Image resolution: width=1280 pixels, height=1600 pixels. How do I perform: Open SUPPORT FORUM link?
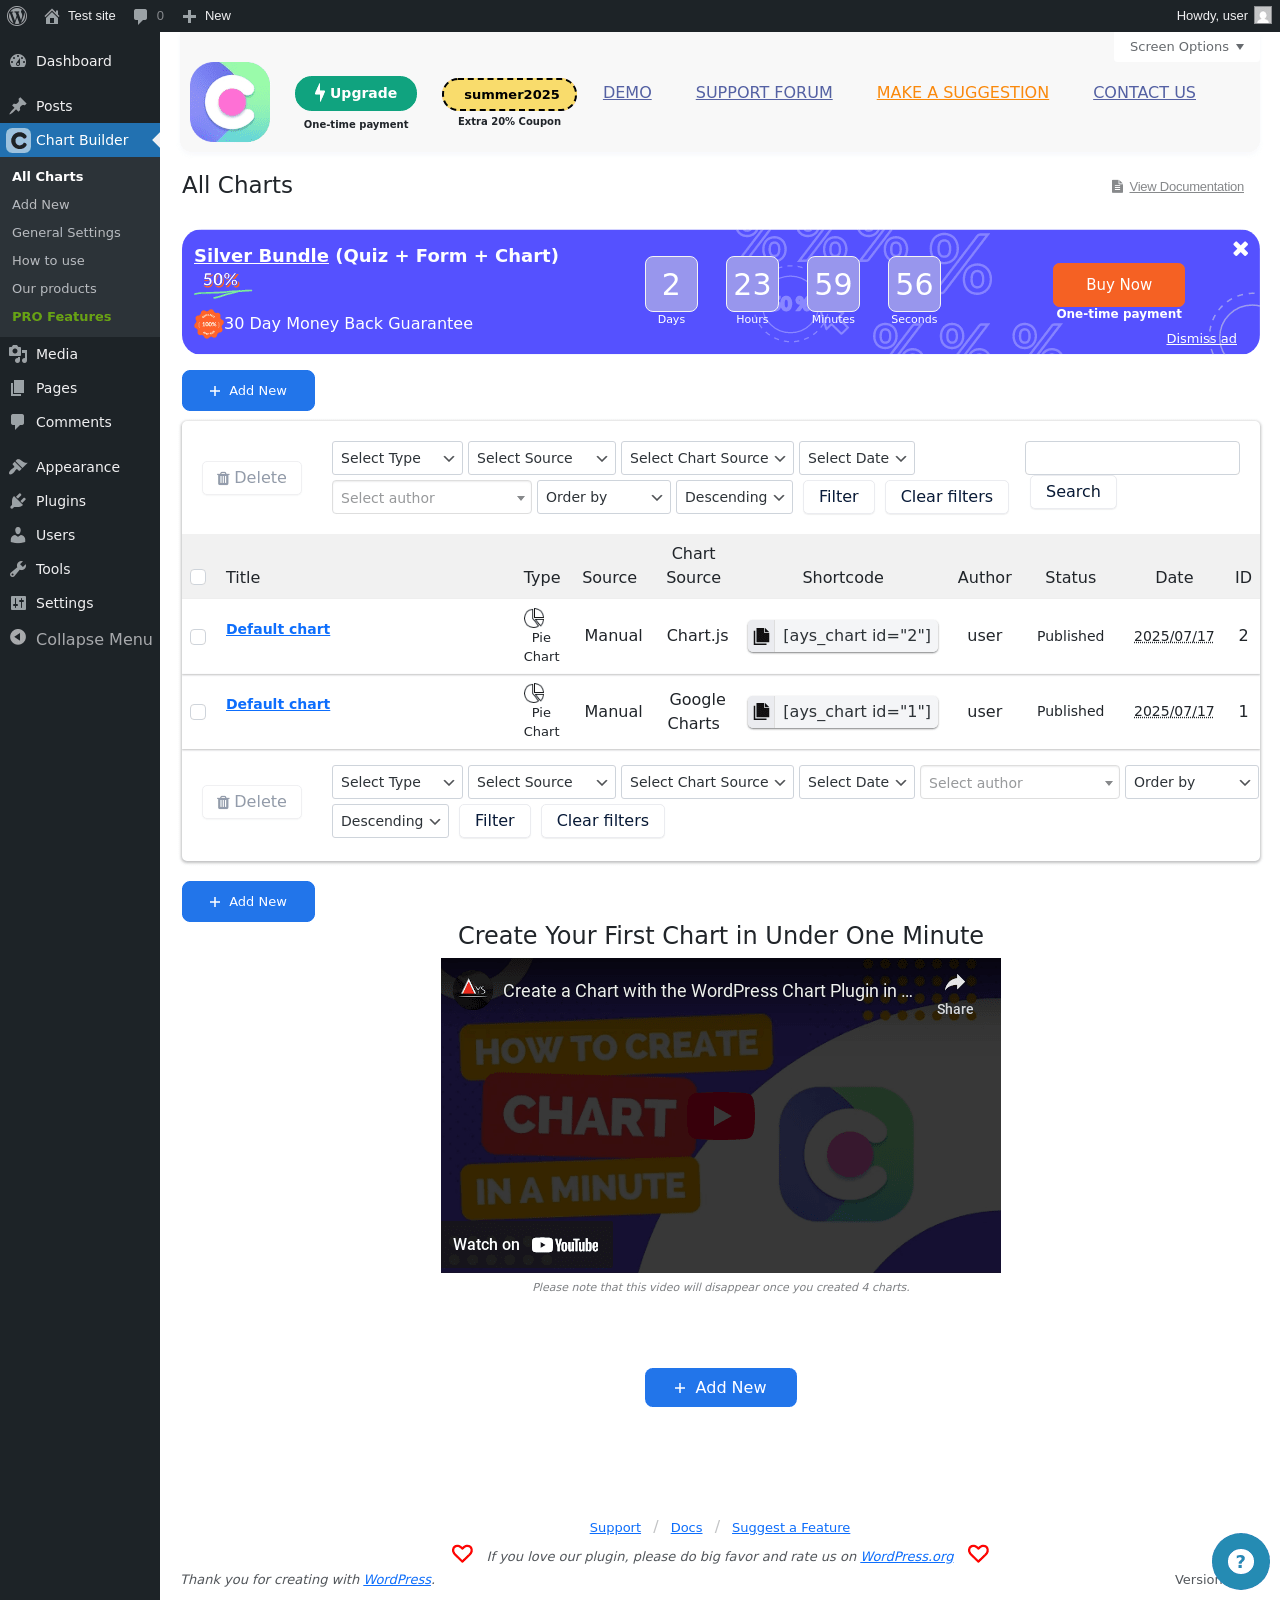pyautogui.click(x=764, y=92)
